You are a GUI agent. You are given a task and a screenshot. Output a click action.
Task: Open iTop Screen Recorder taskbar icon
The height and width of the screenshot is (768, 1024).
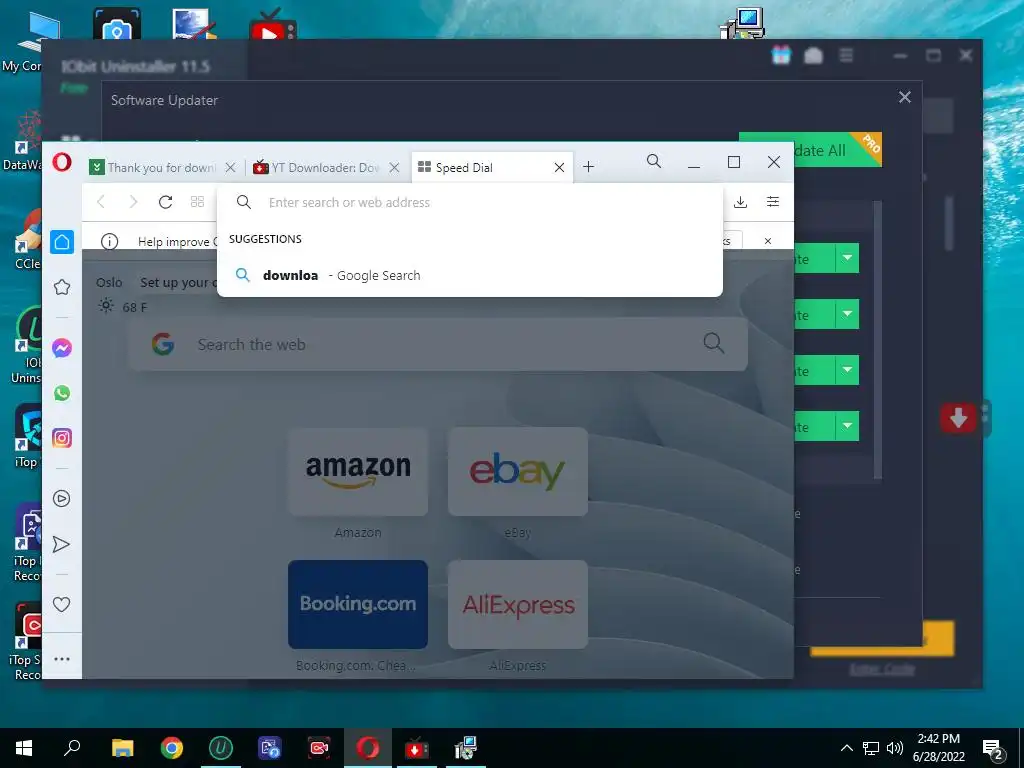point(319,748)
